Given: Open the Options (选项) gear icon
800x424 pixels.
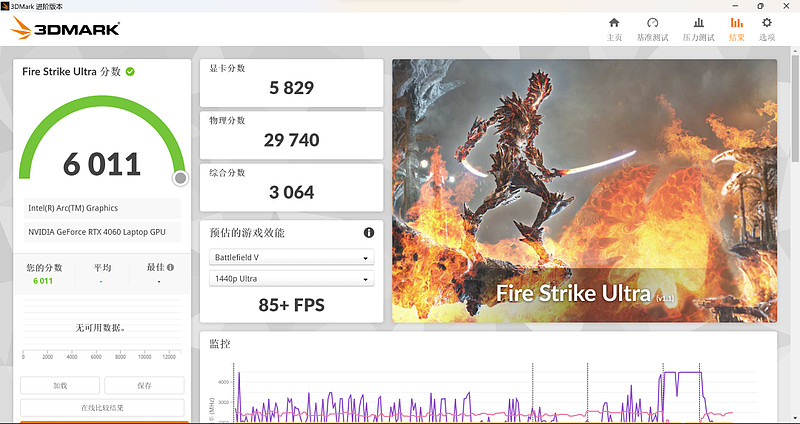Looking at the screenshot, I should click(767, 23).
